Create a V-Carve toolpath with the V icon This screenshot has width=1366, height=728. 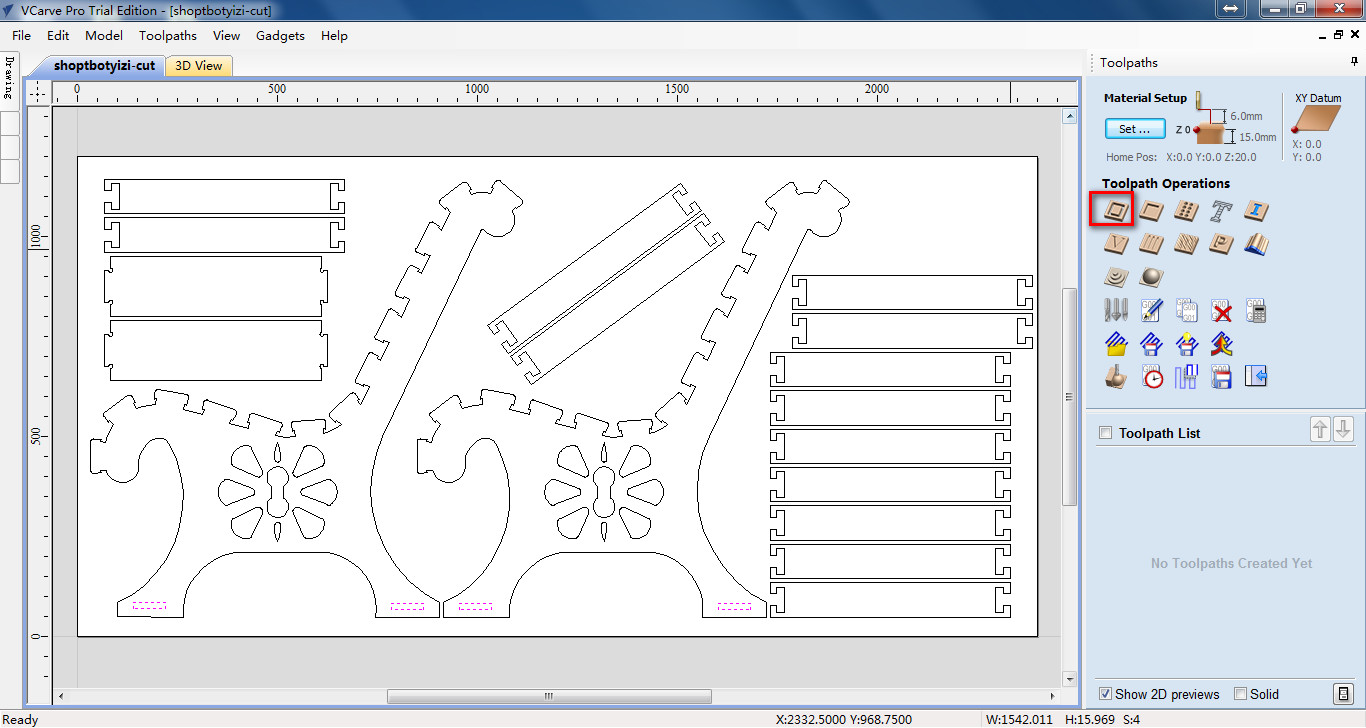pos(1115,244)
